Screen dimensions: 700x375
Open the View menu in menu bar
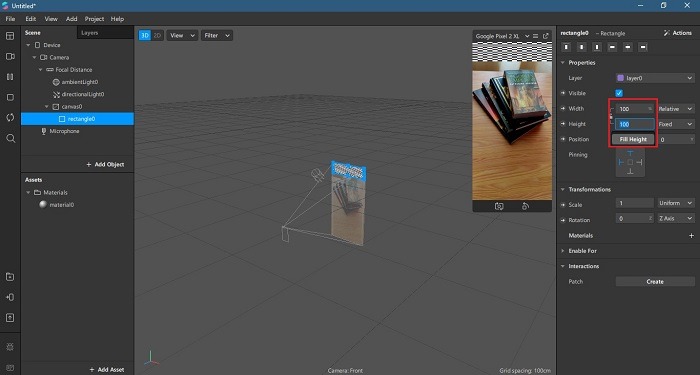(51, 19)
